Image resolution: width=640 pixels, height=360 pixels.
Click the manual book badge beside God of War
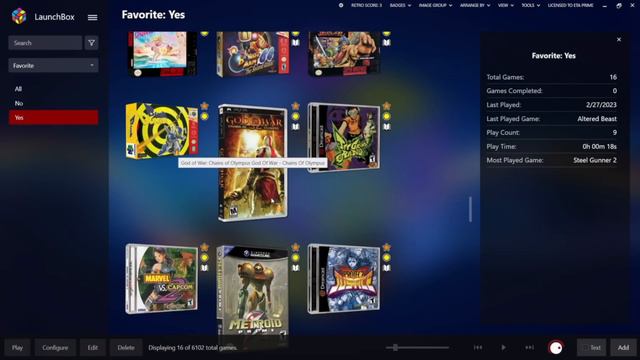pos(296,127)
